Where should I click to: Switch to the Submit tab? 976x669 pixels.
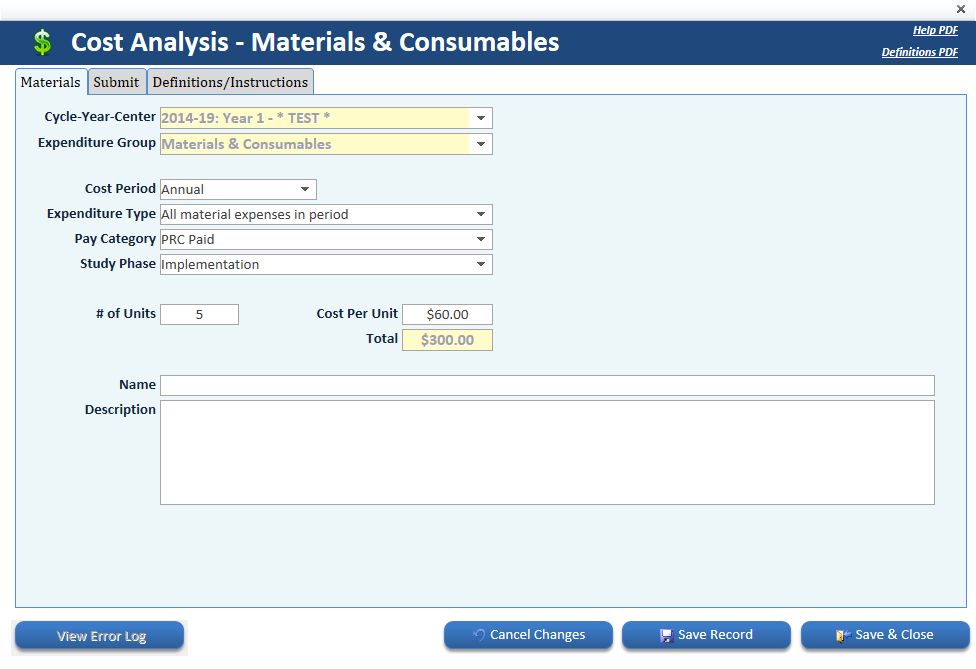coord(116,82)
